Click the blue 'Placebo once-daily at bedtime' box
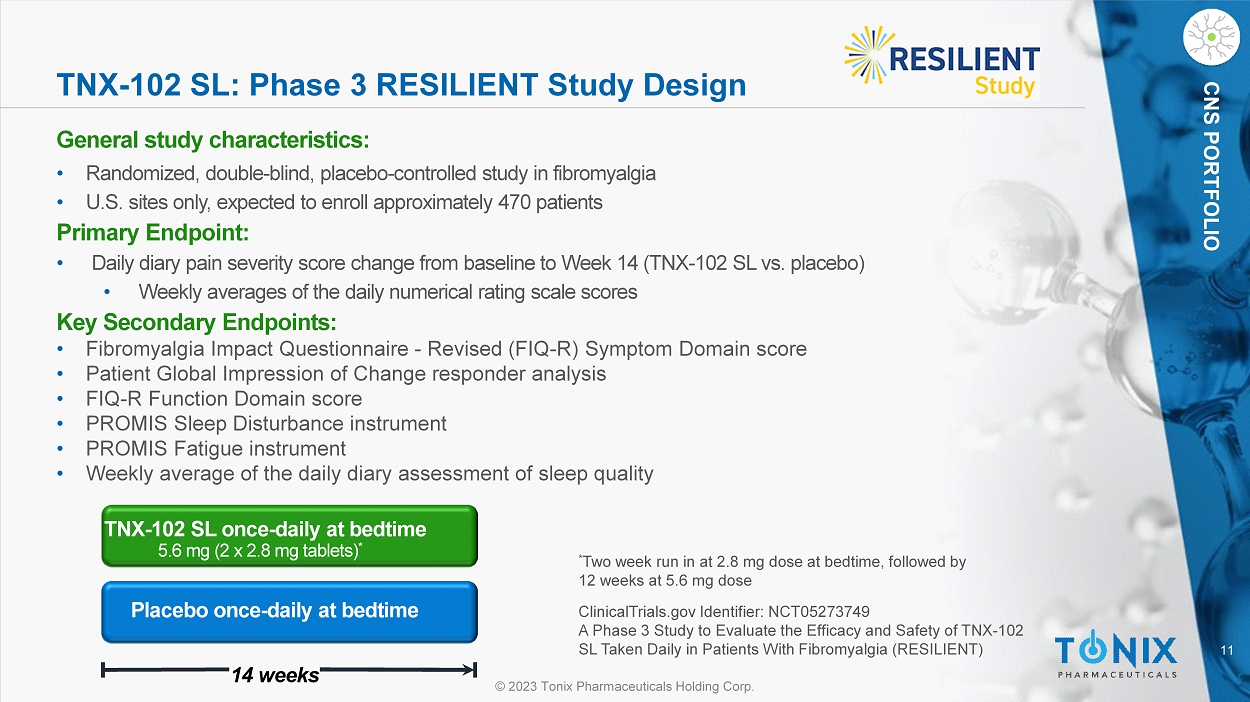 pos(290,611)
